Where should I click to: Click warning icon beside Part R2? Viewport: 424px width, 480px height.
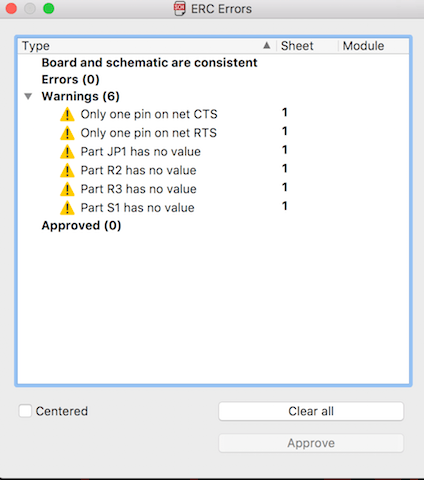(x=67, y=170)
